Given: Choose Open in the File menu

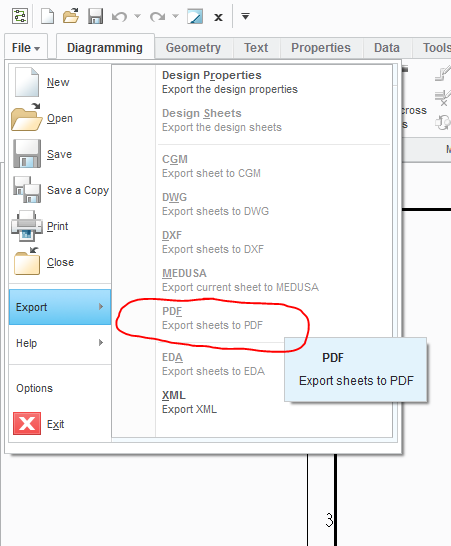Looking at the screenshot, I should pos(60,118).
